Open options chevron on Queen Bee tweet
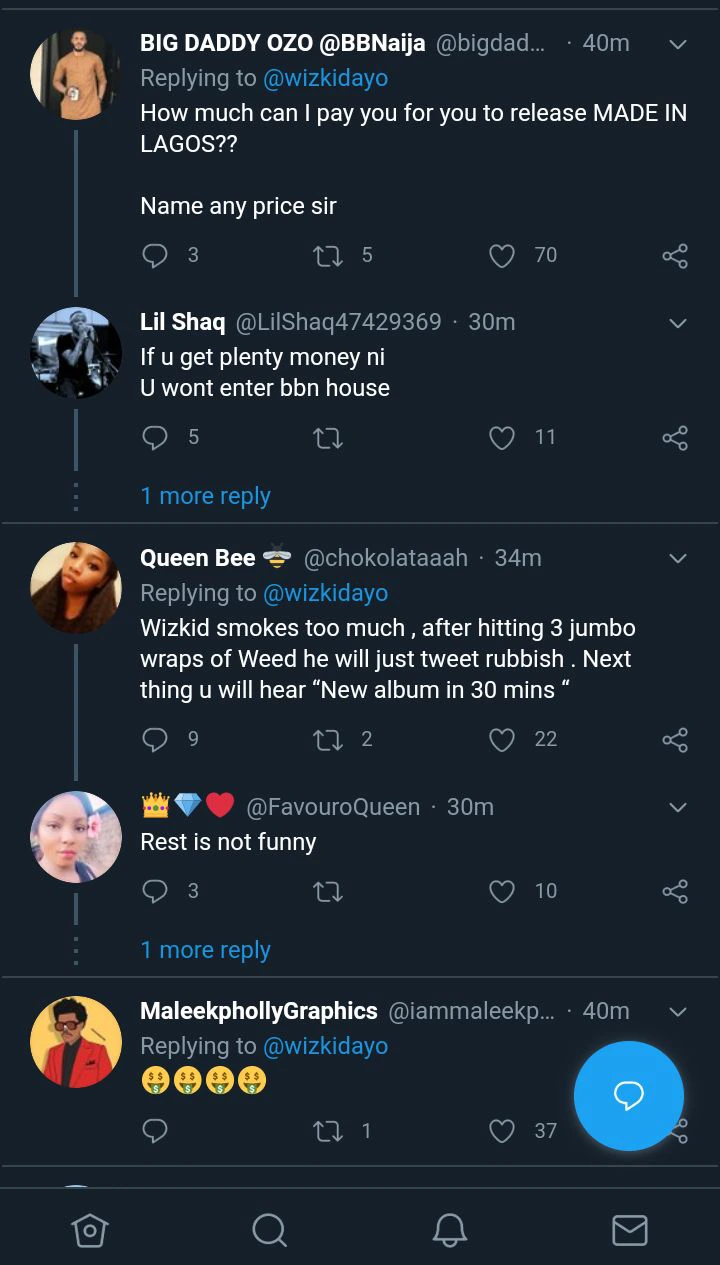Screen dimensions: 720x1265 [677, 558]
